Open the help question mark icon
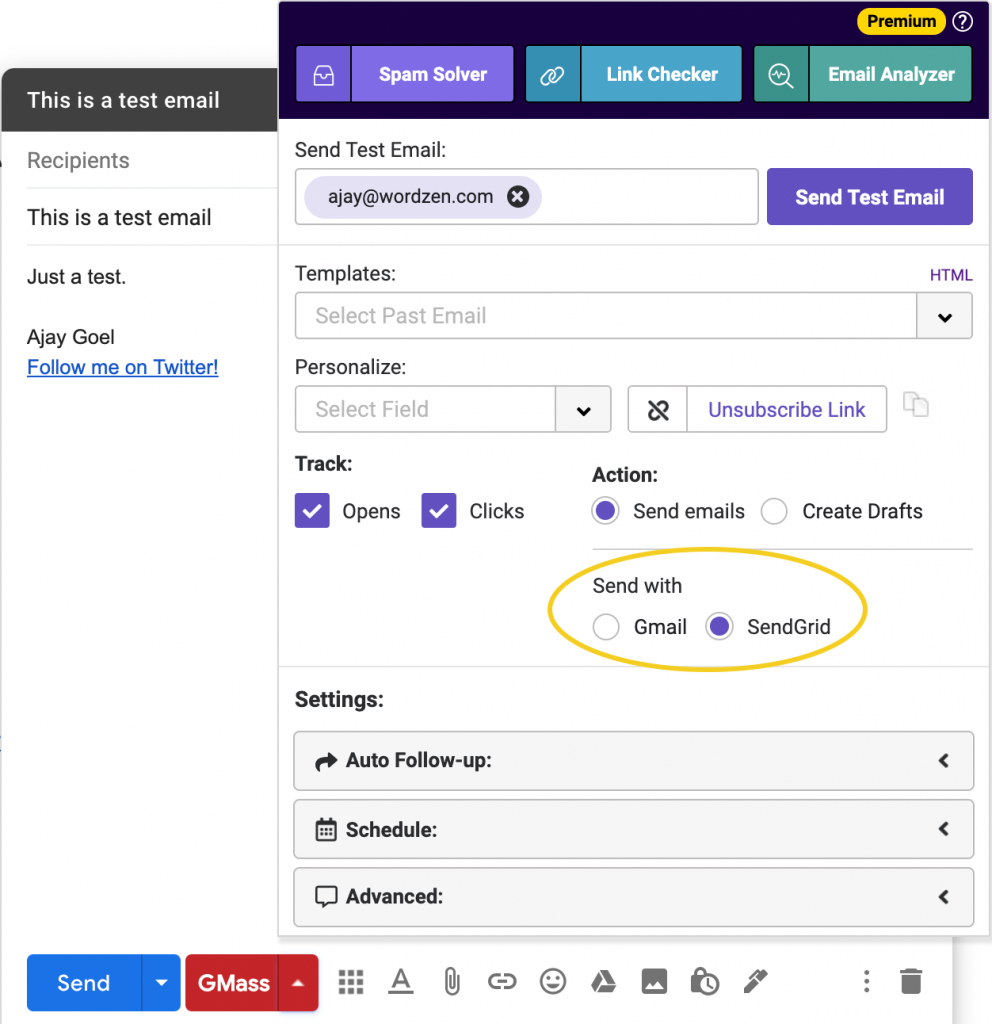This screenshot has width=992, height=1024. [x=962, y=21]
